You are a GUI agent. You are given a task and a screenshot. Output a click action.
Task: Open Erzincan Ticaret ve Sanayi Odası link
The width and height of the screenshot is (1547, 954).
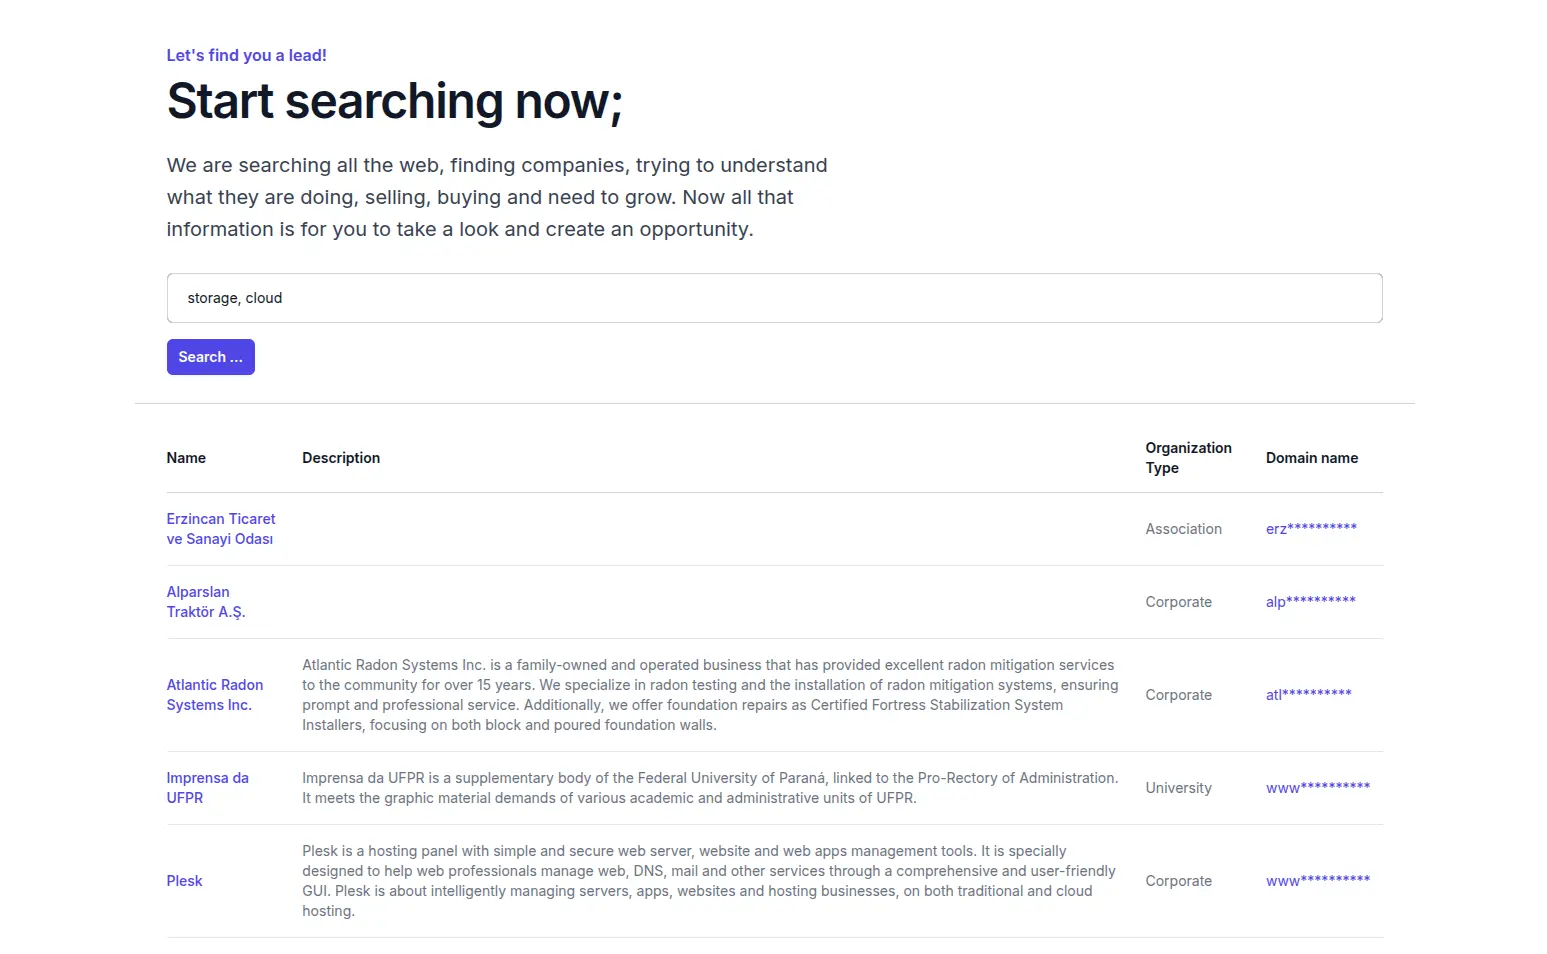coord(220,529)
